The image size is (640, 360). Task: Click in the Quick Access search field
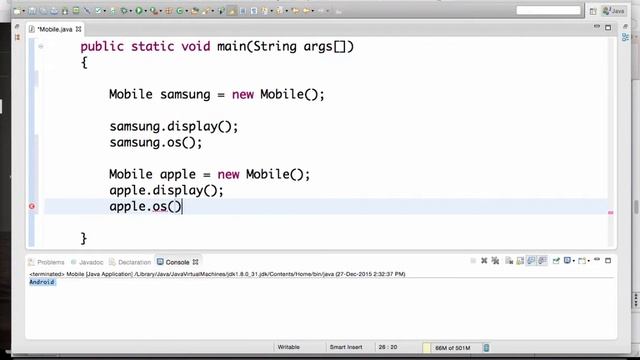click(x=548, y=10)
